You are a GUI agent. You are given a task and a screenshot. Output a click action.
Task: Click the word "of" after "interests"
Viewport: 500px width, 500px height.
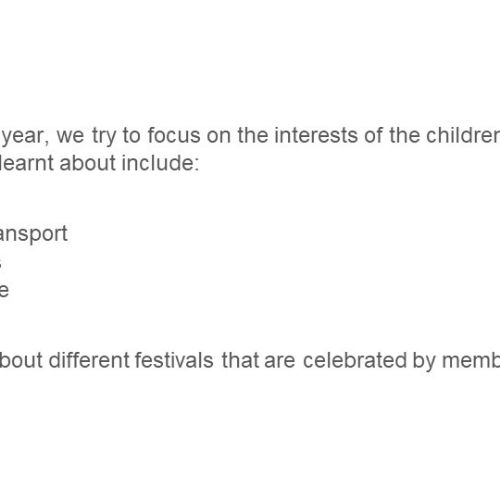(373, 135)
